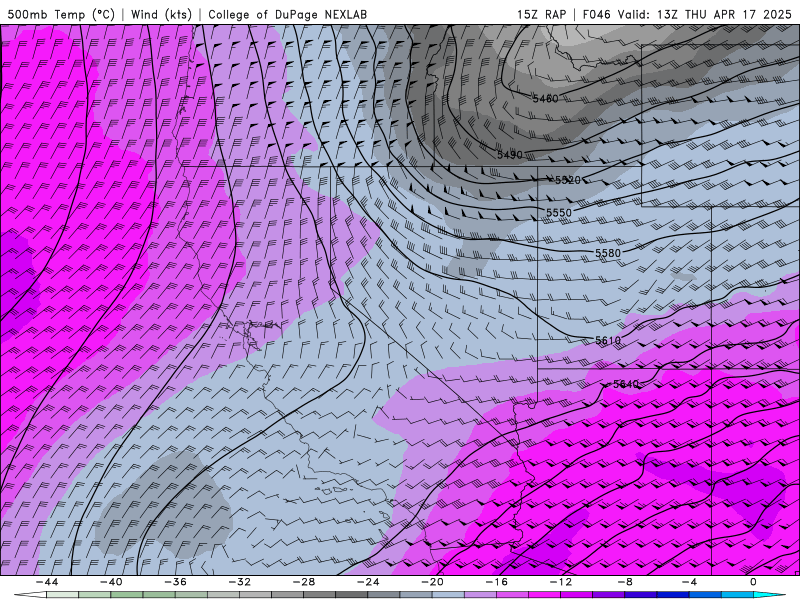Click the 5490 height contour label
The height and width of the screenshot is (600, 800).
[510, 155]
